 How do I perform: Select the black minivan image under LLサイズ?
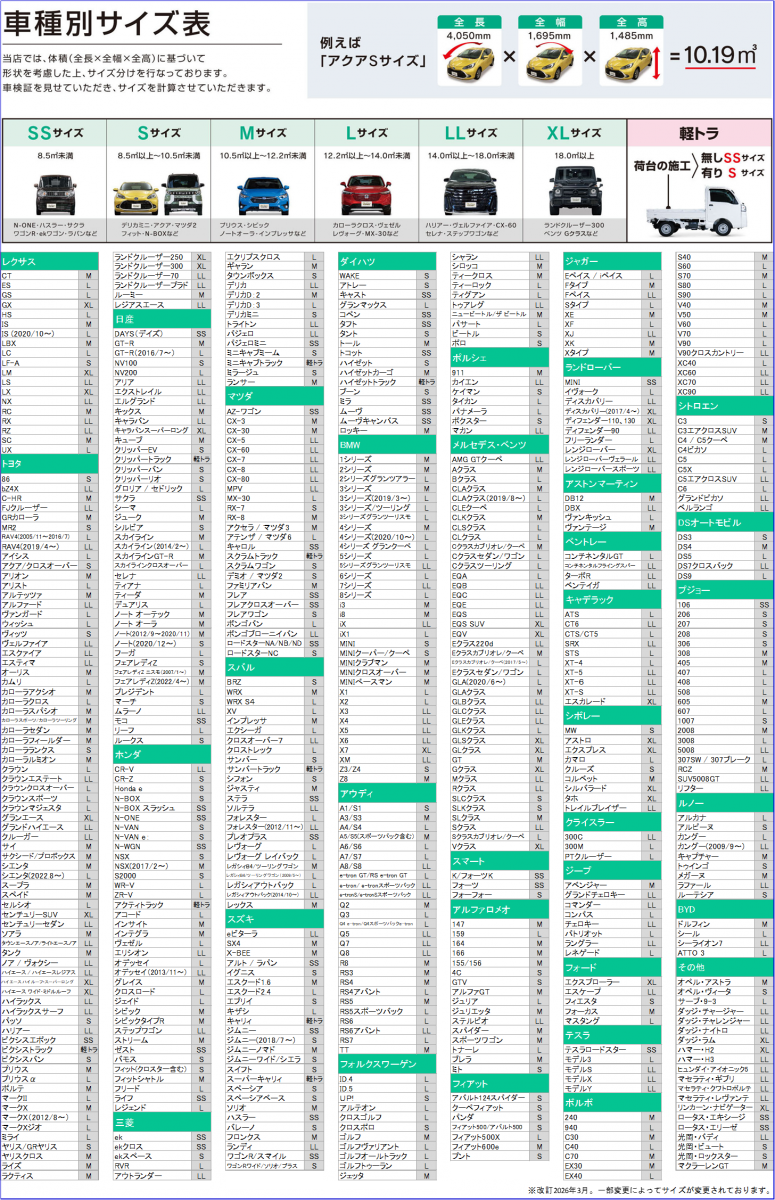click(x=472, y=189)
